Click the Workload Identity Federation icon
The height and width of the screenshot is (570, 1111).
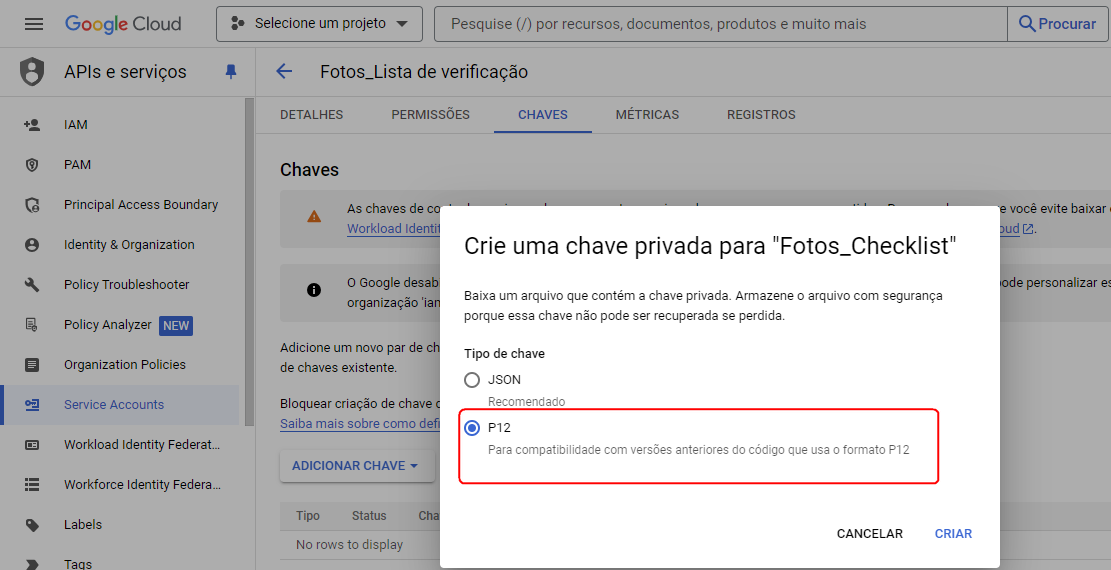(32, 445)
